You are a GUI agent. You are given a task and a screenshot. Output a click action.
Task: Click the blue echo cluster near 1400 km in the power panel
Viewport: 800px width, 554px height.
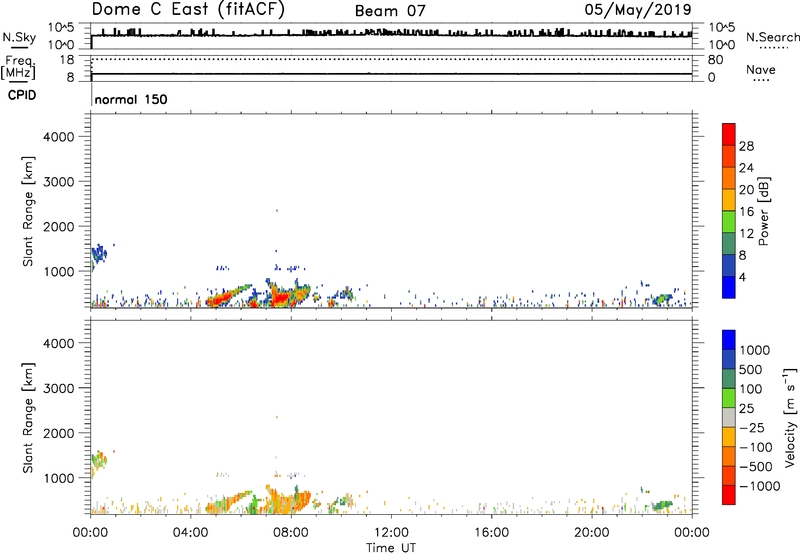pos(99,253)
